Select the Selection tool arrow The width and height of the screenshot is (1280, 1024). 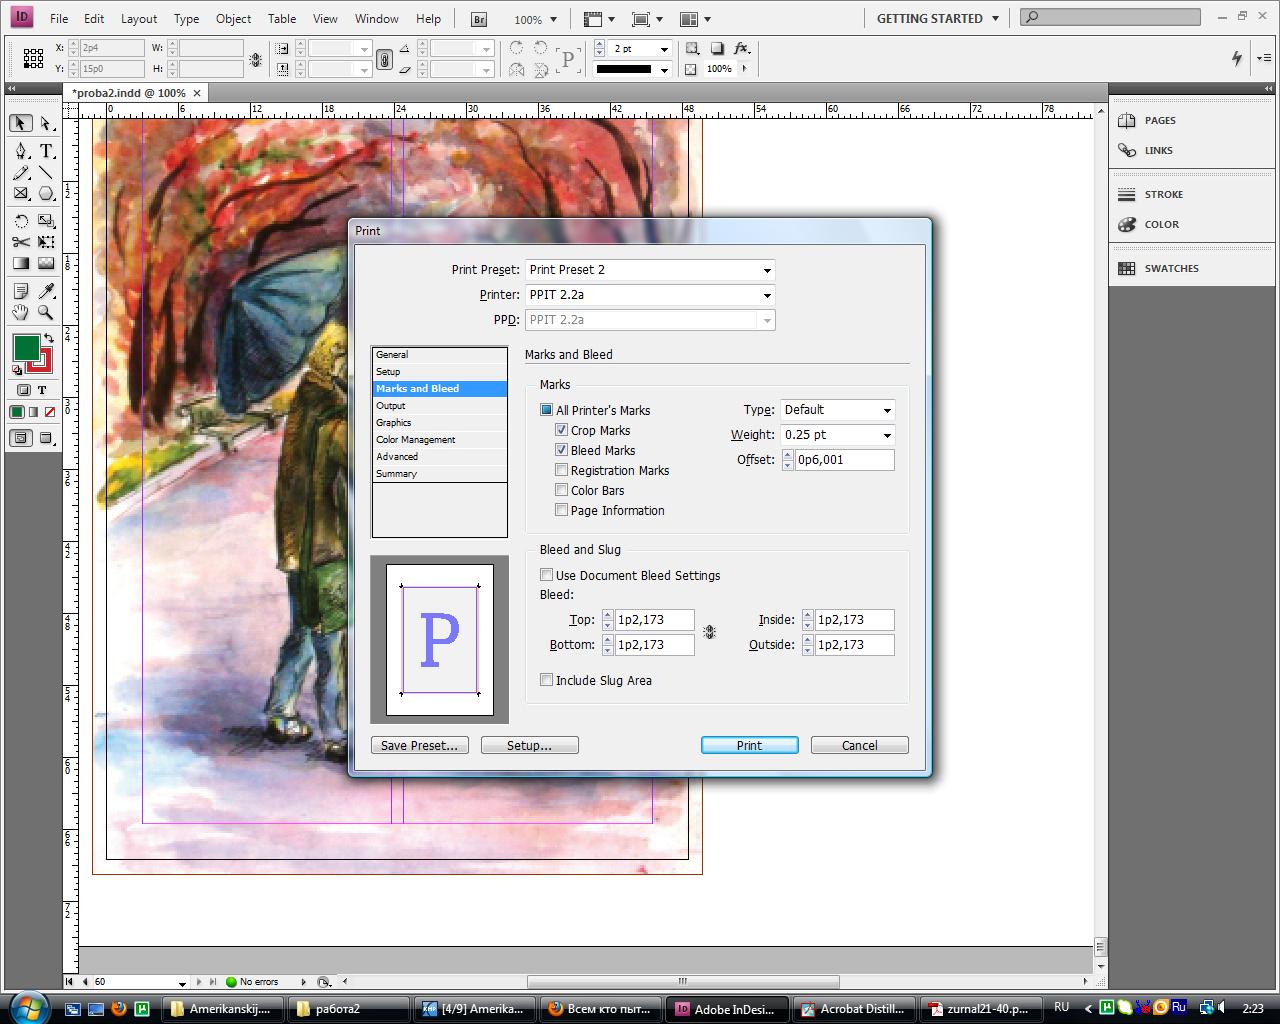click(20, 123)
